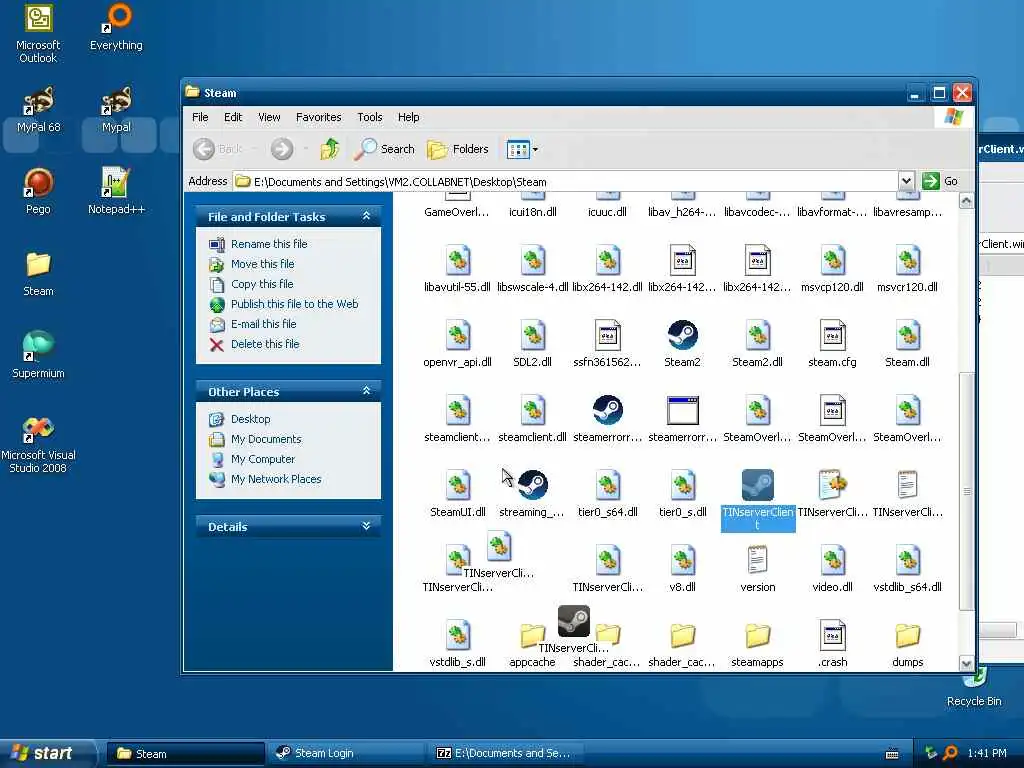Collapse the File and Folder Tasks panel
The height and width of the screenshot is (768, 1024).
click(x=366, y=216)
